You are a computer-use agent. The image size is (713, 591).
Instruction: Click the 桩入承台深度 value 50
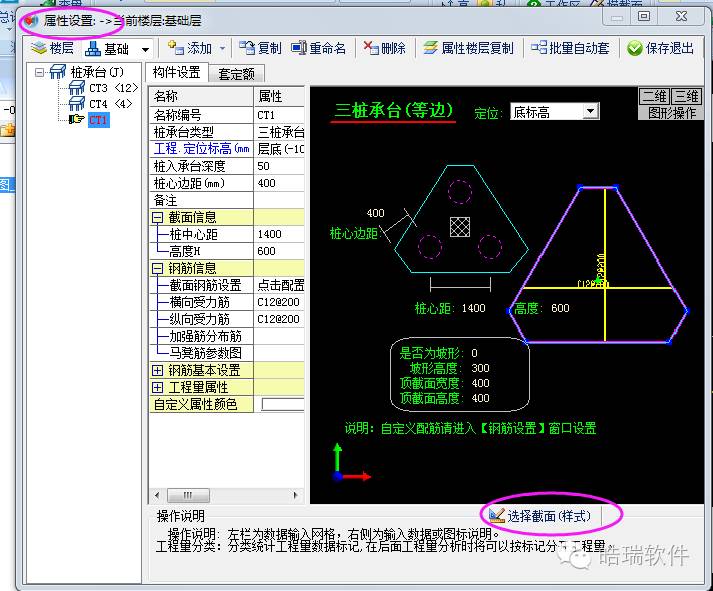pyautogui.click(x=279, y=166)
